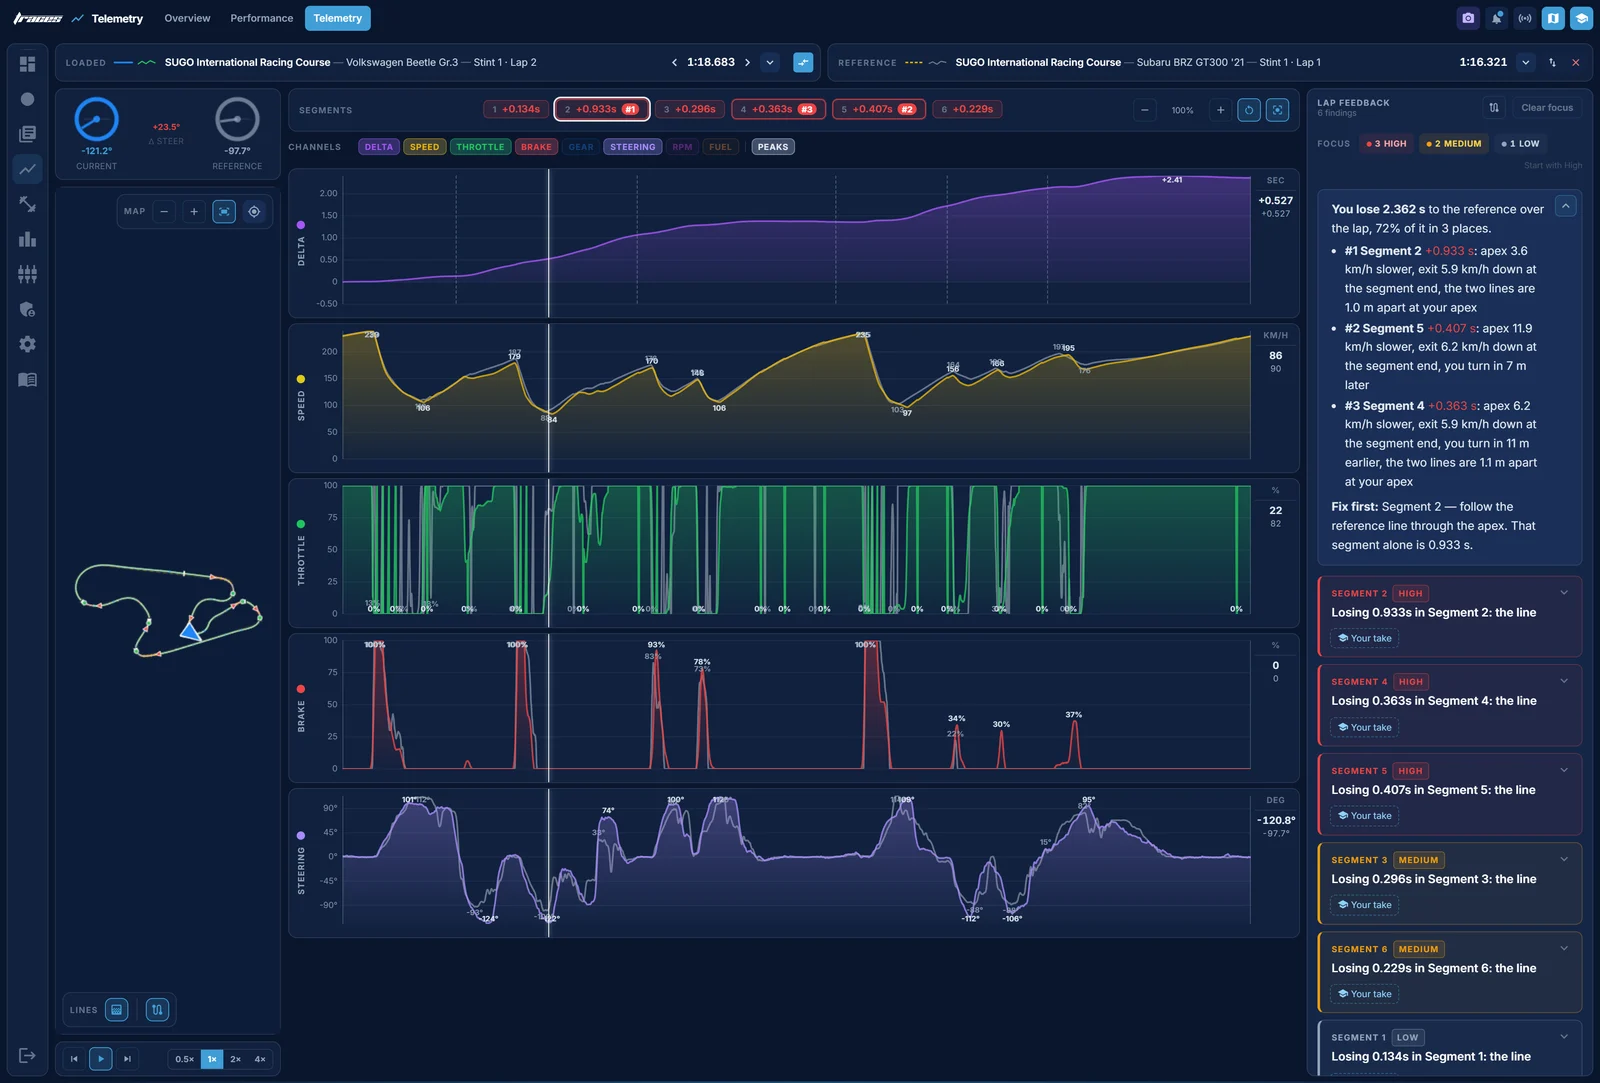The height and width of the screenshot is (1083, 1600).
Task: Click Clear focus button
Action: pyautogui.click(x=1547, y=107)
